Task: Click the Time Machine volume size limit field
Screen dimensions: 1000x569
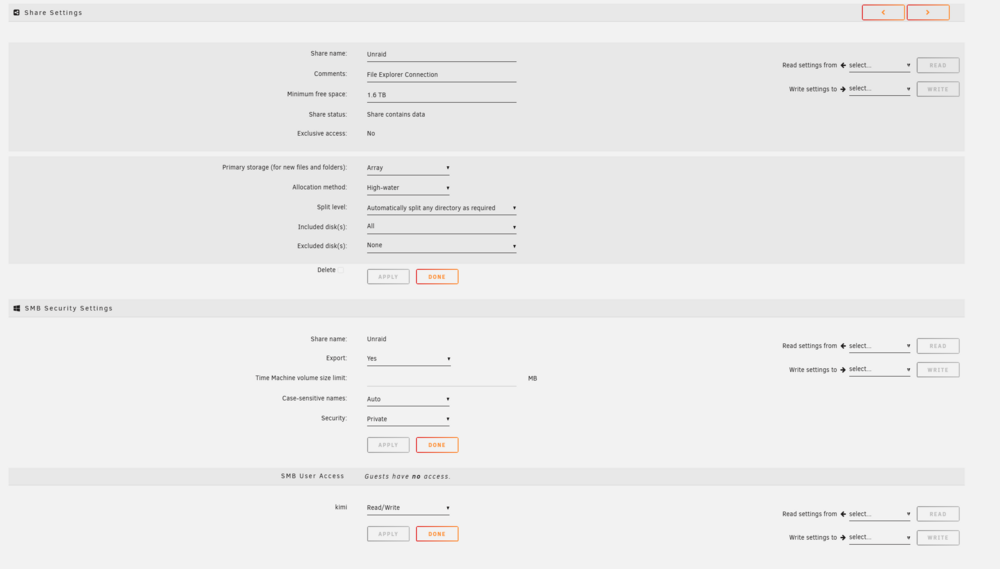Action: 441,378
